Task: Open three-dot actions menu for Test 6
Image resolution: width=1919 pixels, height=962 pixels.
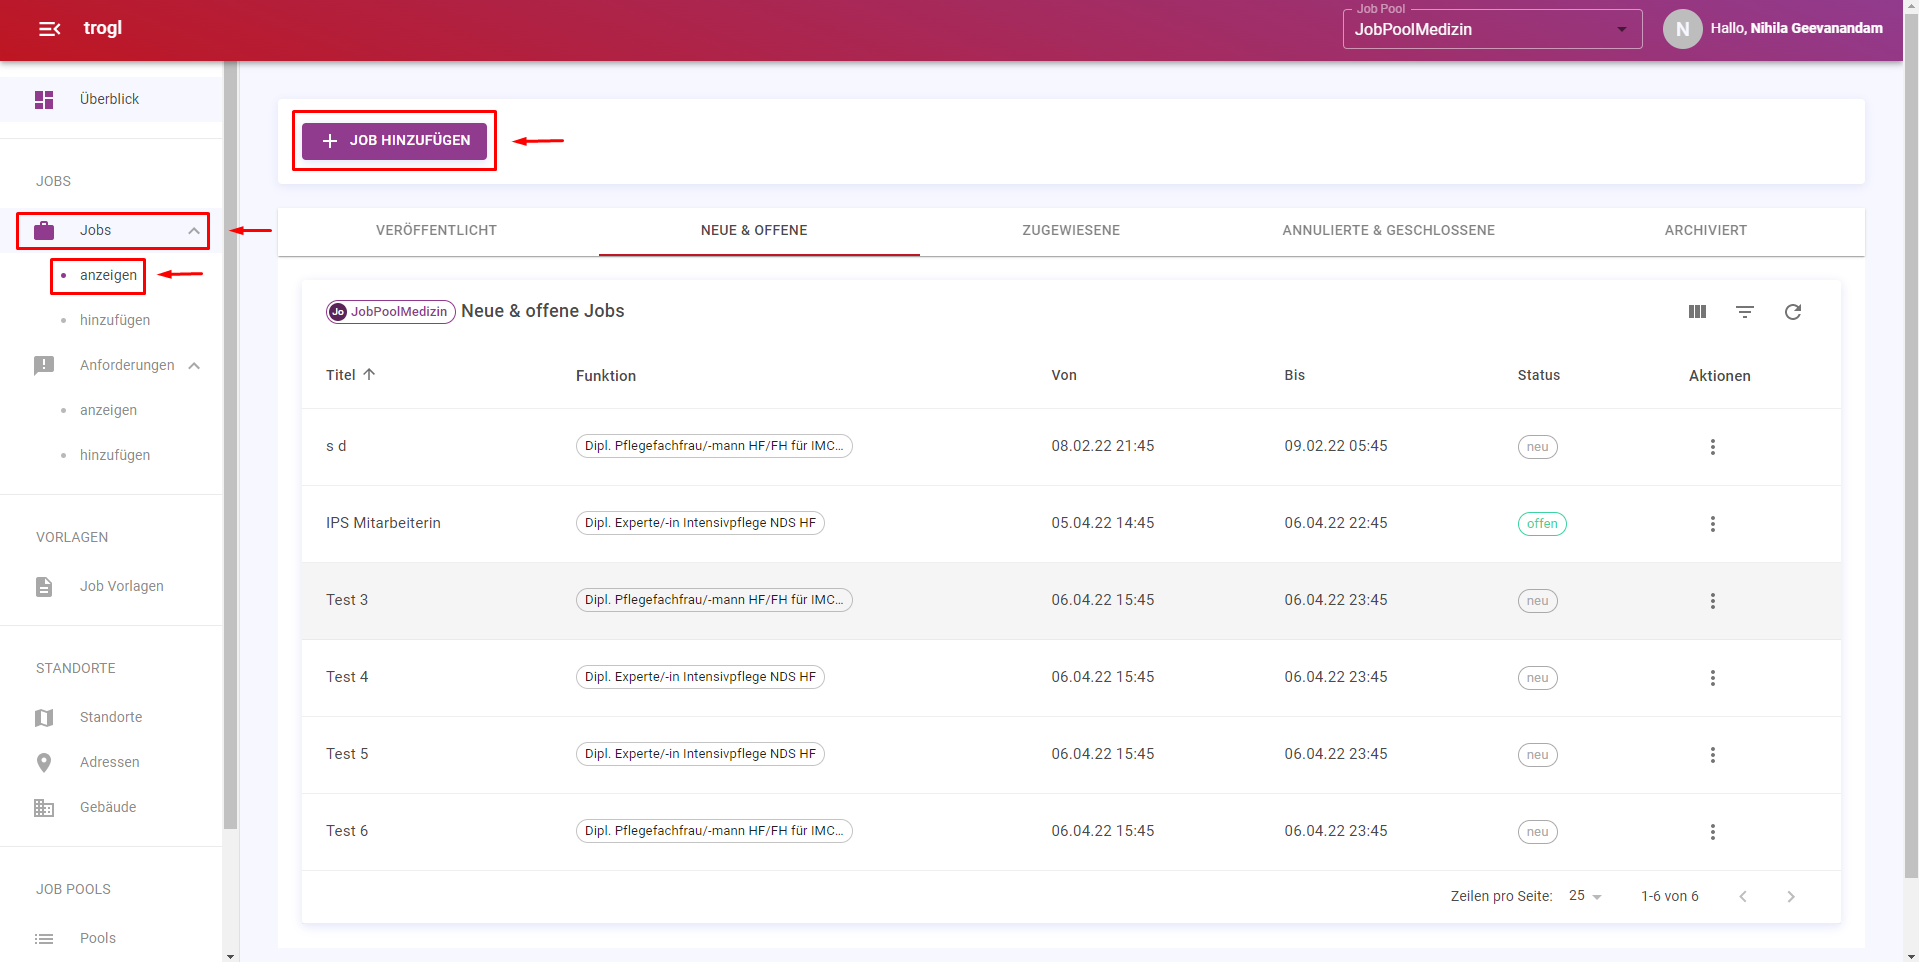Action: tap(1713, 832)
